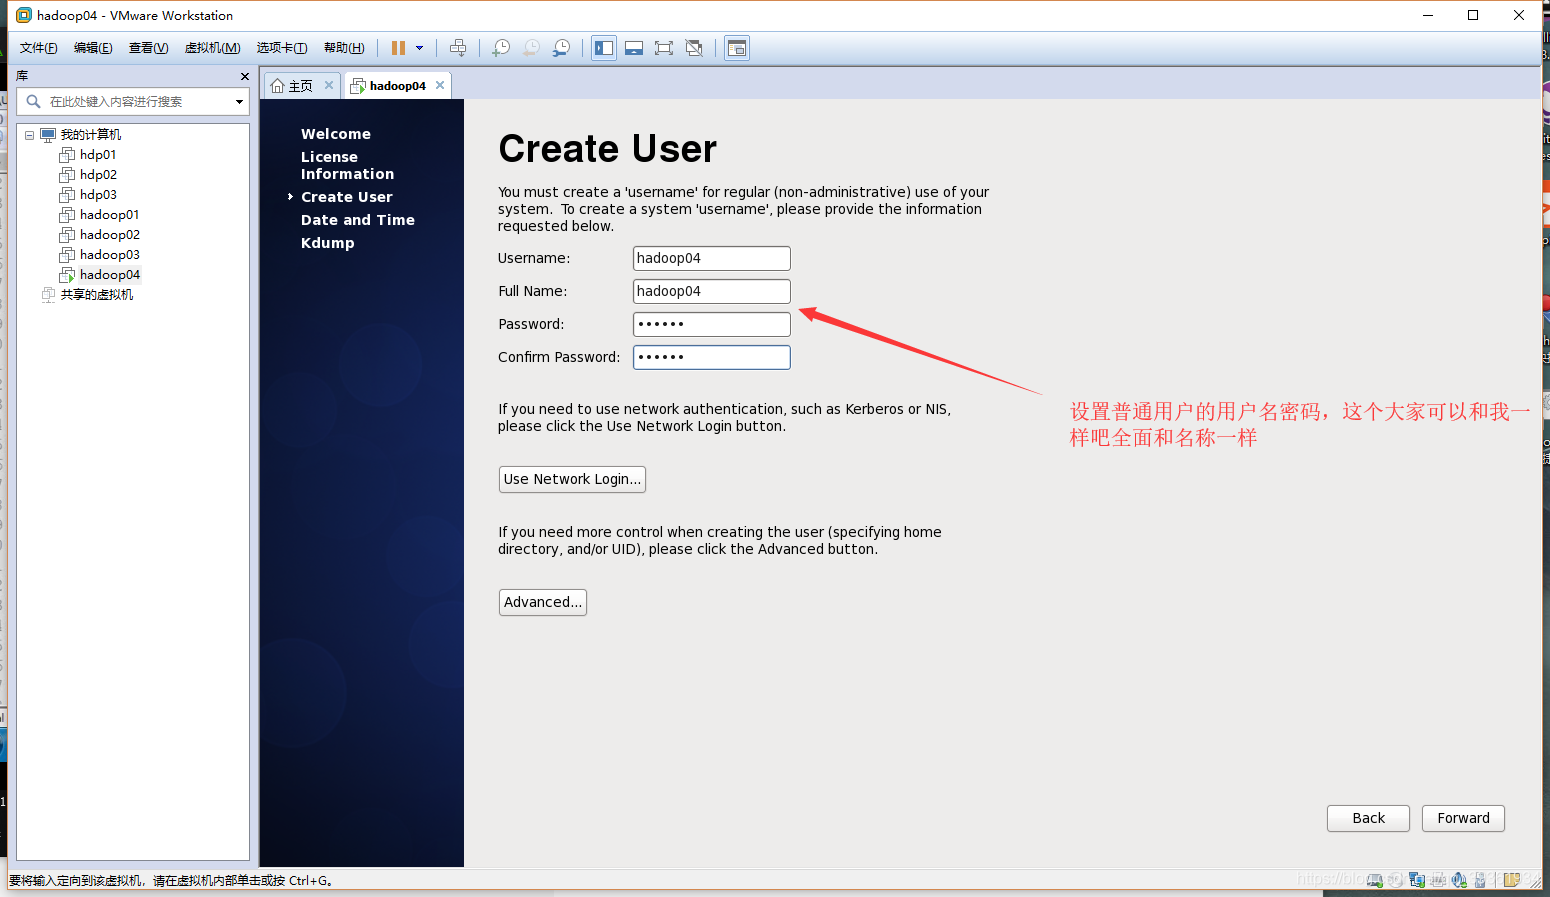This screenshot has width=1550, height=897.
Task: Pause the virtual machine with the orange pause icon
Action: pyautogui.click(x=398, y=48)
